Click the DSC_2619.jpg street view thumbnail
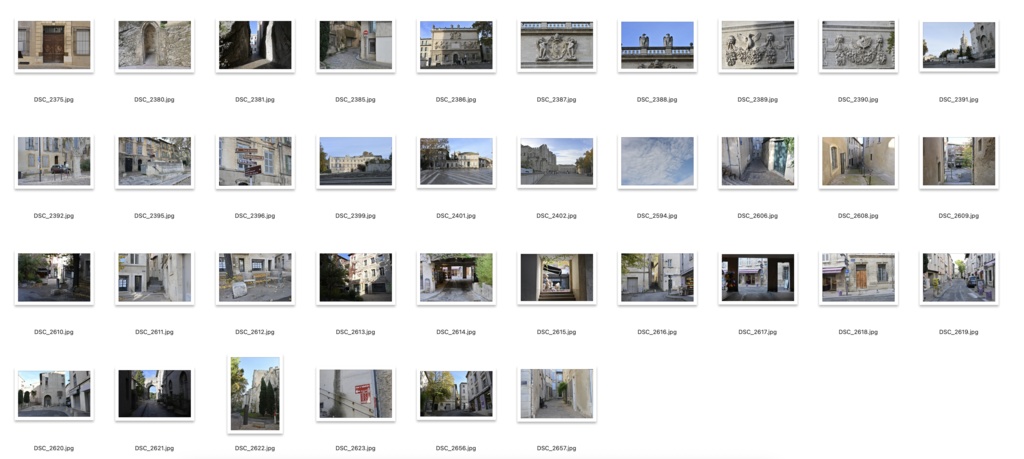The width and height of the screenshot is (1024, 459). pyautogui.click(x=959, y=277)
